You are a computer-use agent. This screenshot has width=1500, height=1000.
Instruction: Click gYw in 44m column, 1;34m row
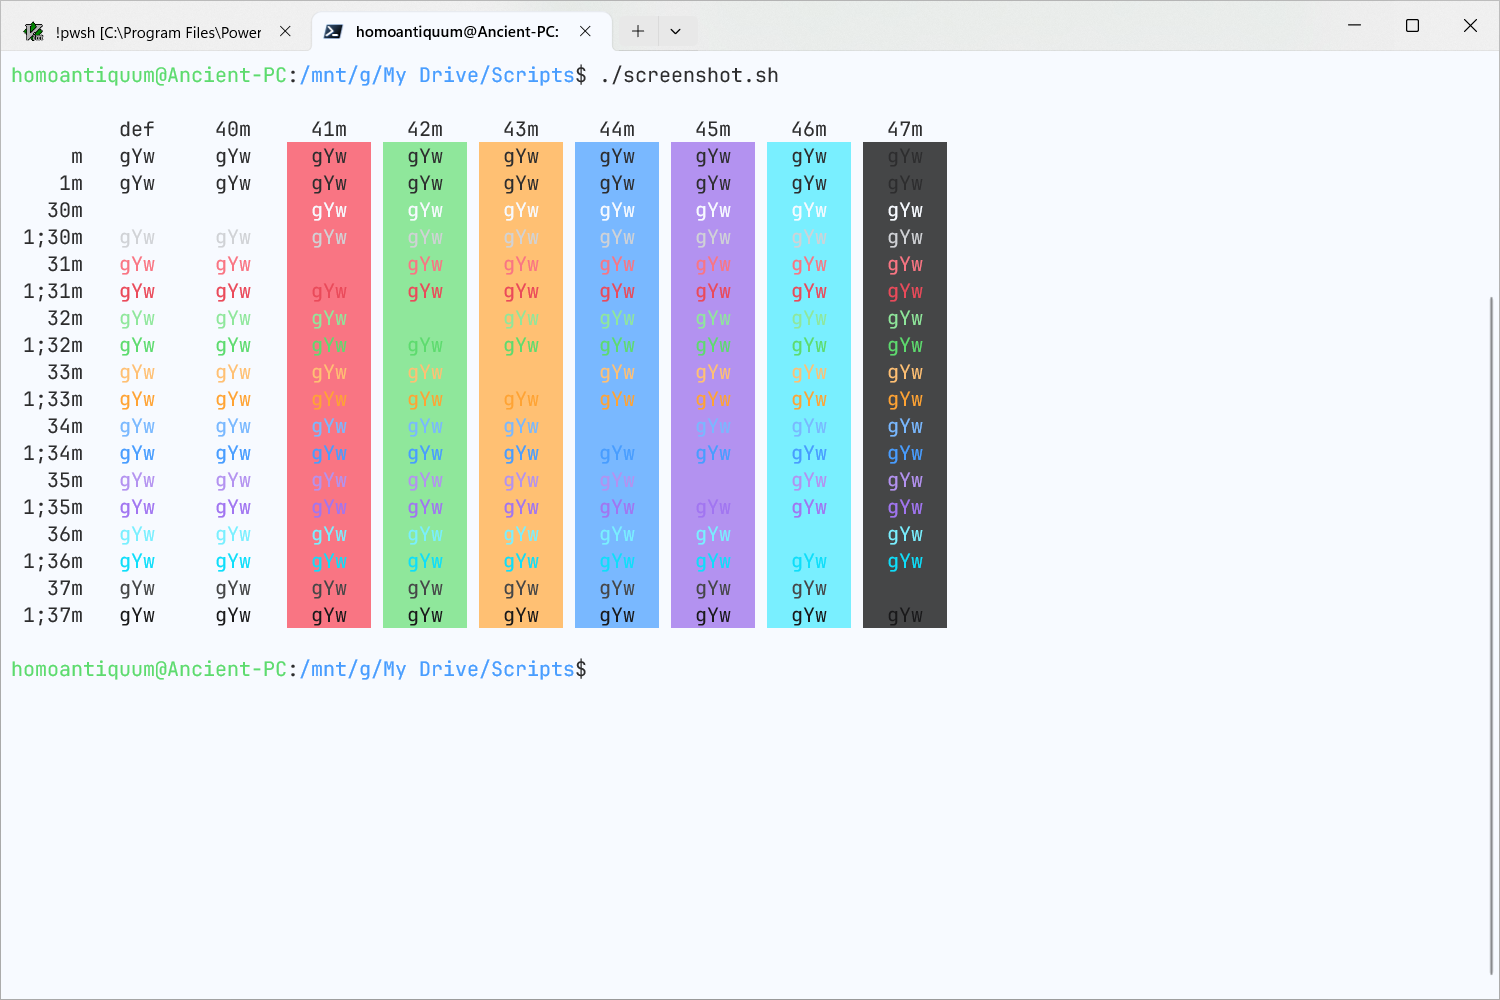pos(617,455)
